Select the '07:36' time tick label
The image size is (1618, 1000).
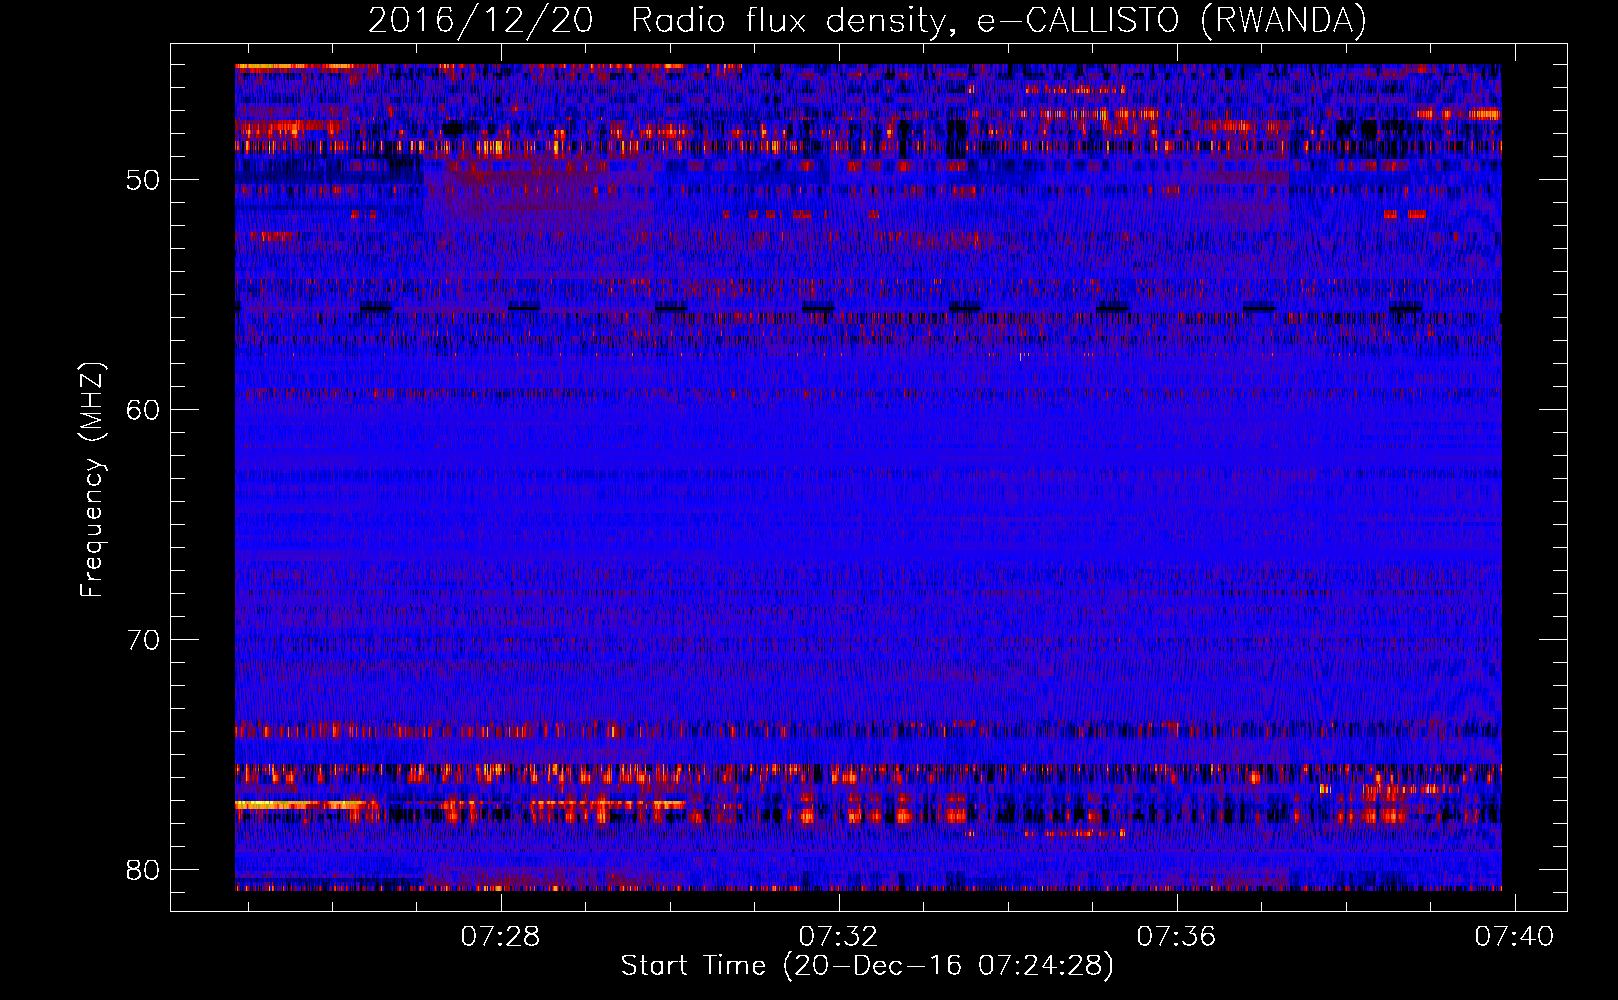(x=1176, y=936)
